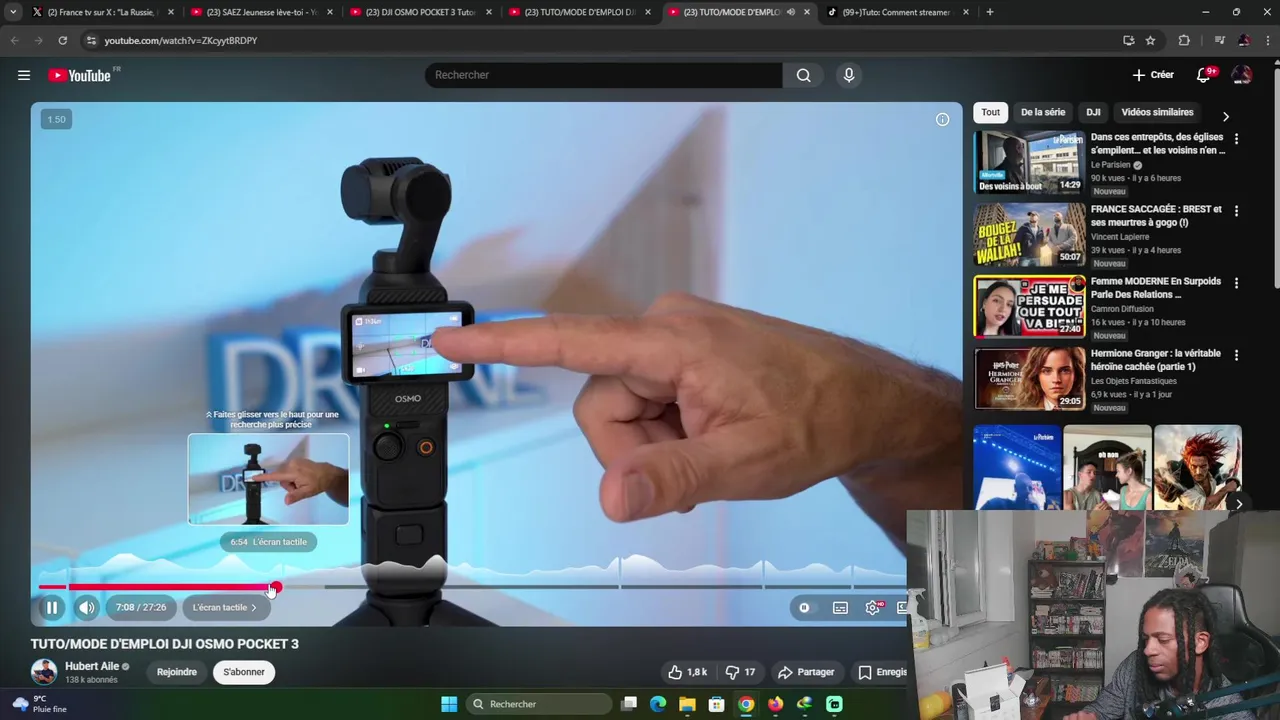Switch to DJI OSMO POCKET 3 Tuto tab
Screen dimensions: 1280x720
pos(420,12)
